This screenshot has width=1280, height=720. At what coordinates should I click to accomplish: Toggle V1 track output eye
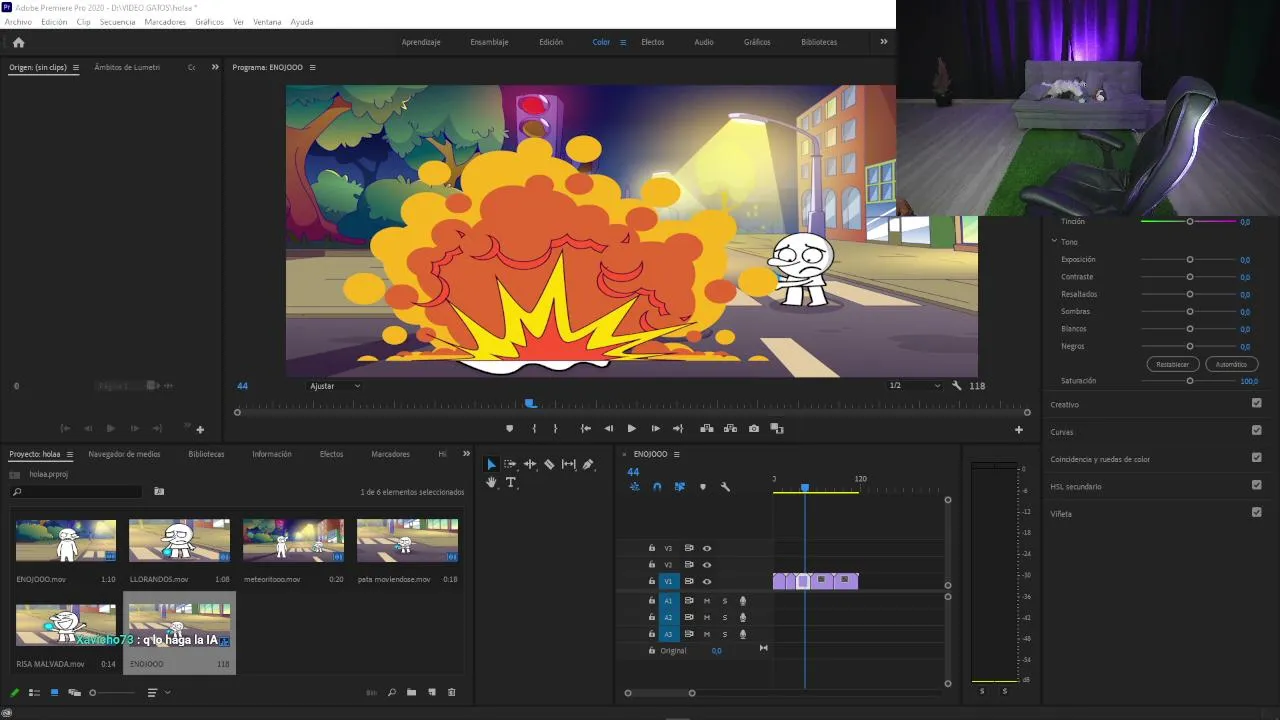tap(707, 581)
